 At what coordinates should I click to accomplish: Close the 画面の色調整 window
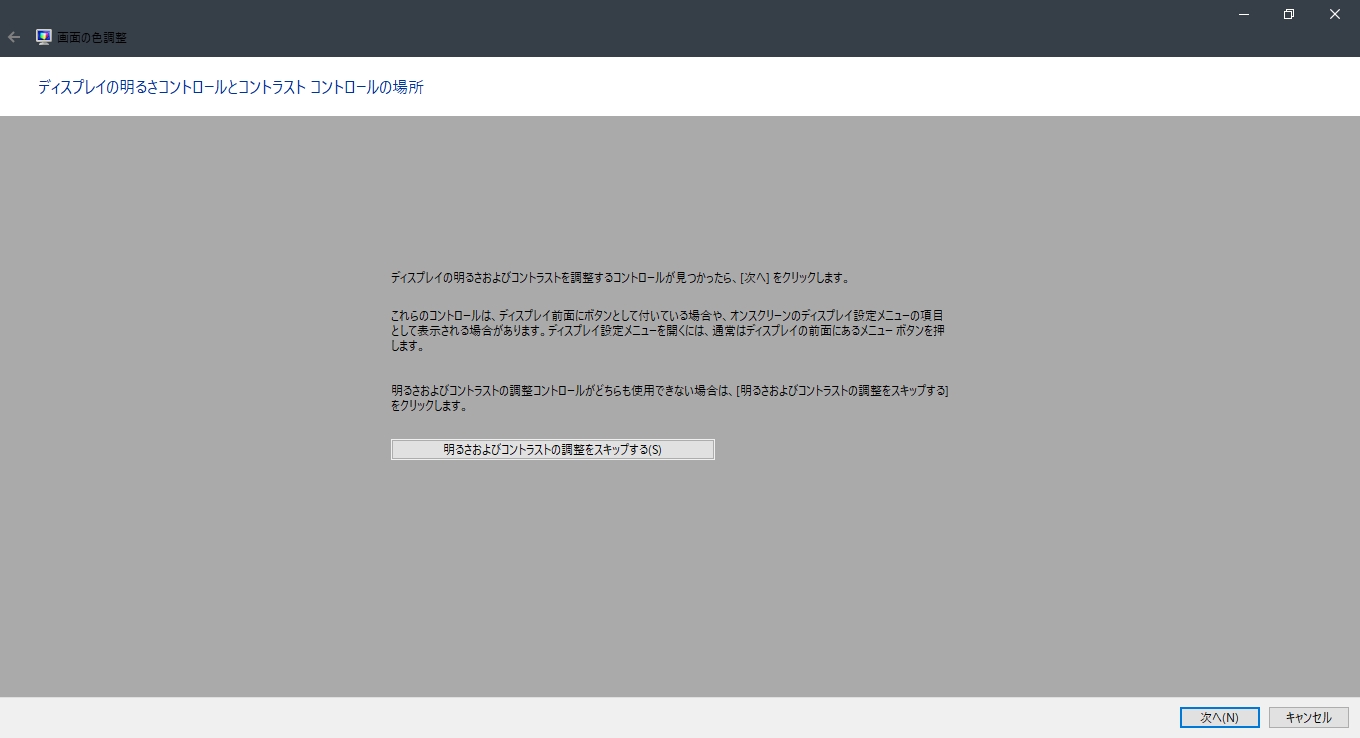tap(1335, 14)
